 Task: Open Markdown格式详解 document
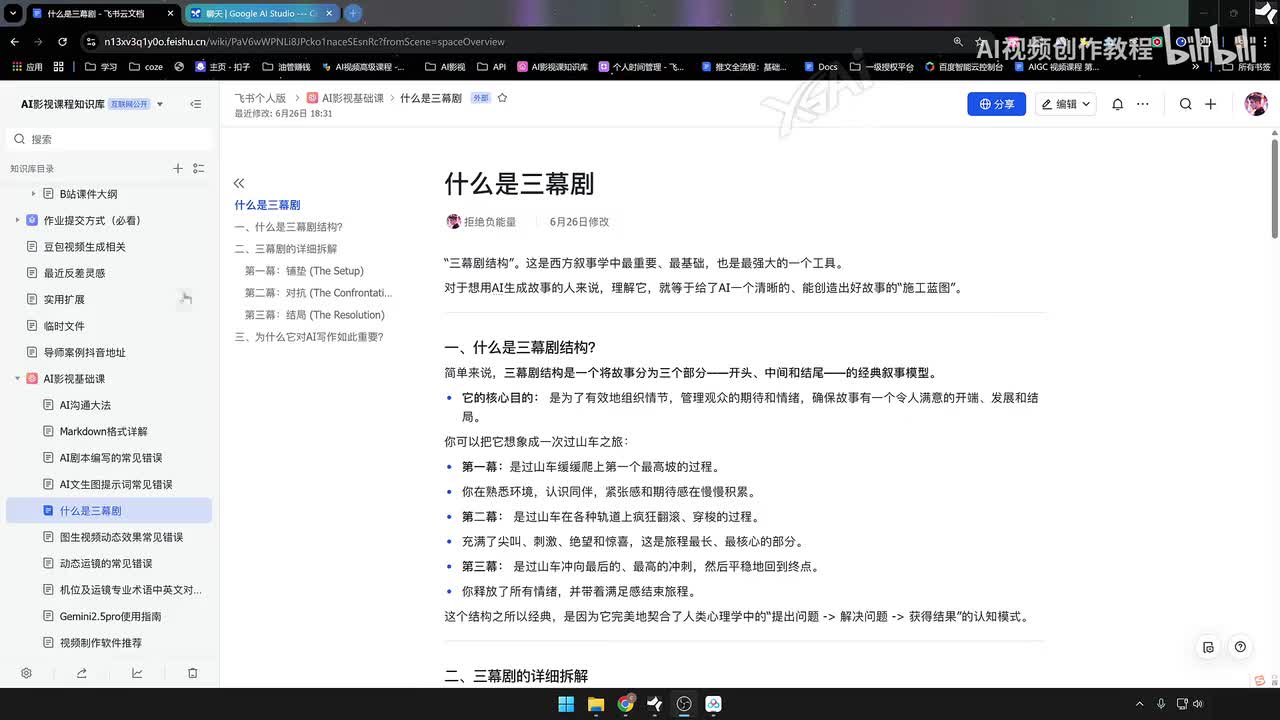click(x=103, y=431)
